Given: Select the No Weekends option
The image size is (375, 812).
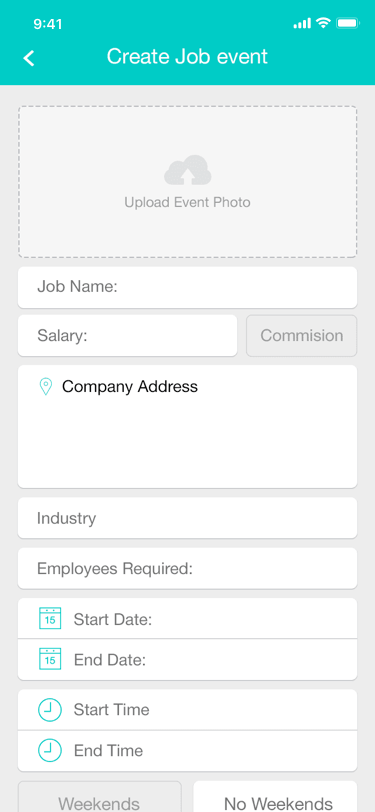Looking at the screenshot, I should [275, 796].
